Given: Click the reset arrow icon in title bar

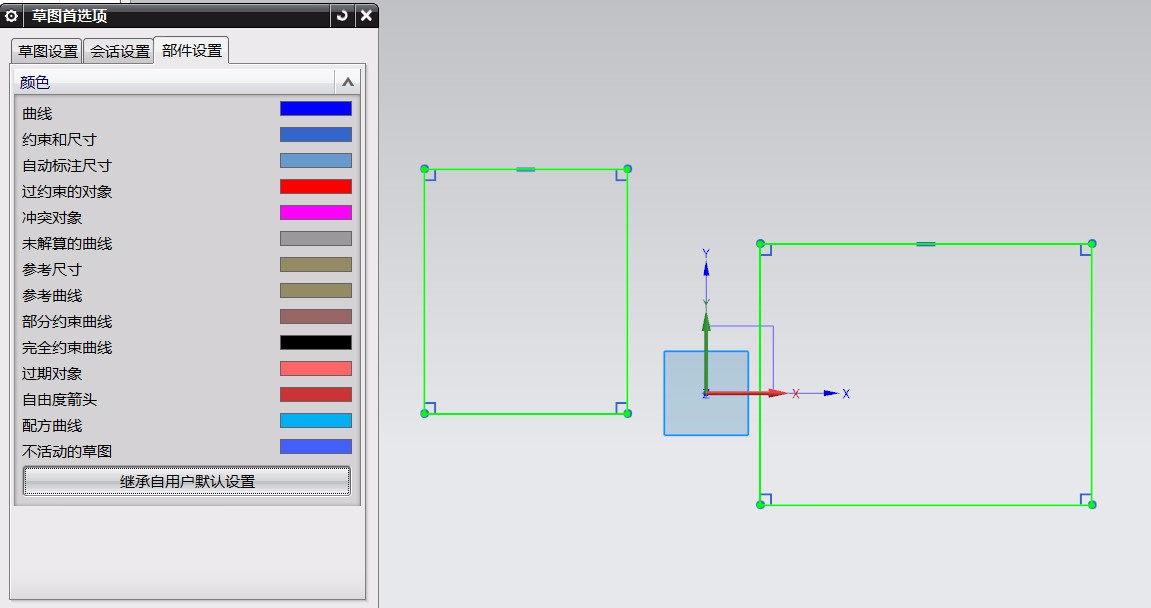Looking at the screenshot, I should click(x=343, y=15).
